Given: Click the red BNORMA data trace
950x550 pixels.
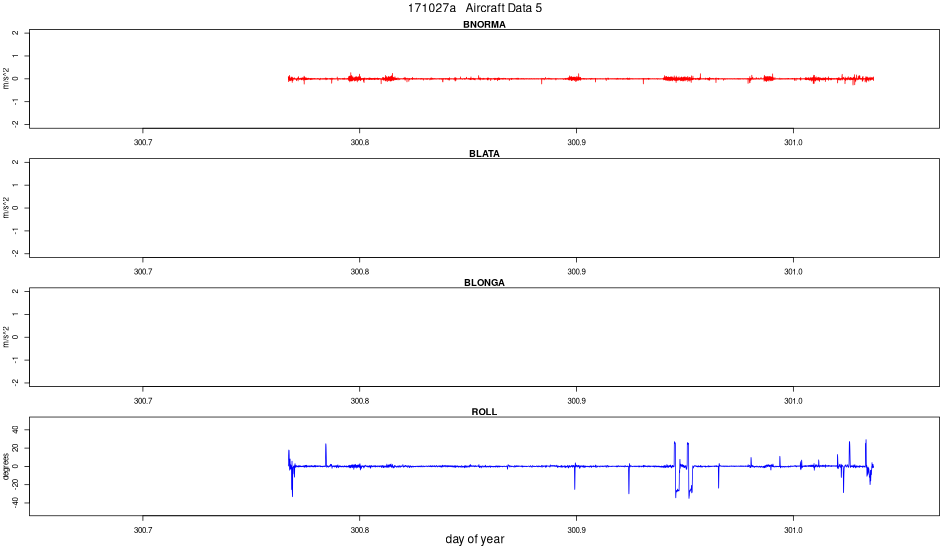Looking at the screenshot, I should click(580, 79).
